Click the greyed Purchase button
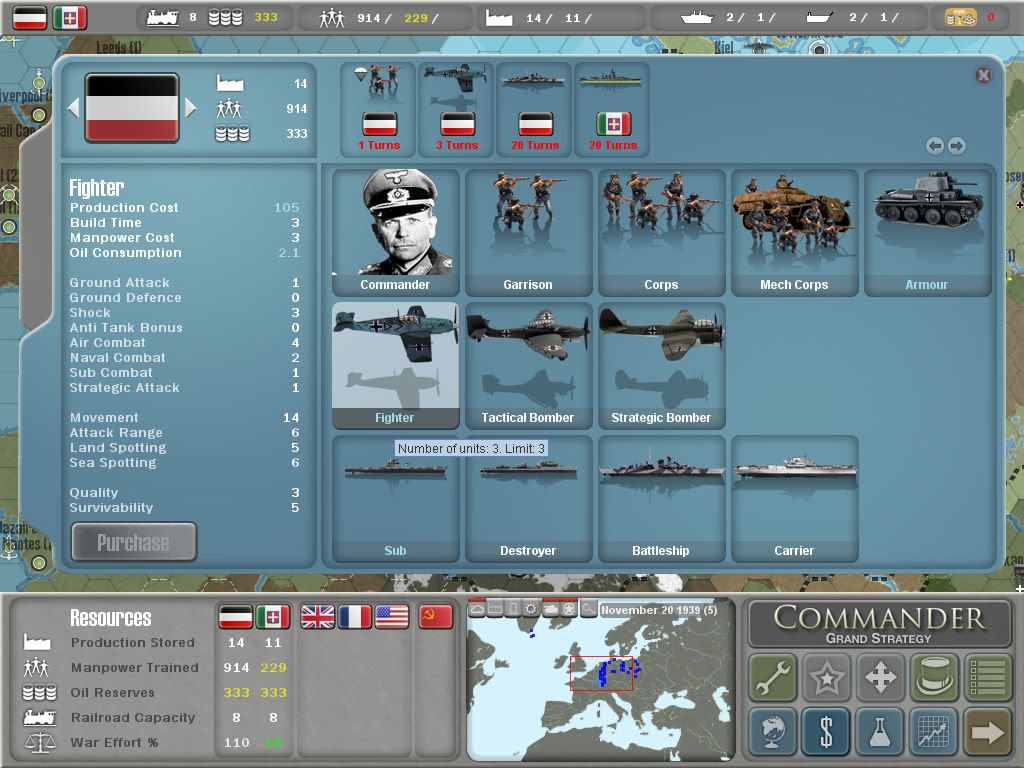 point(134,542)
